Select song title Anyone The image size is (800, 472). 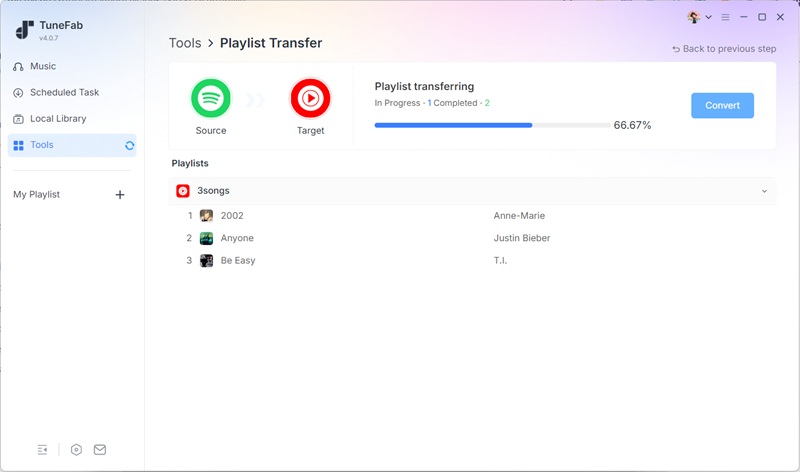(237, 238)
